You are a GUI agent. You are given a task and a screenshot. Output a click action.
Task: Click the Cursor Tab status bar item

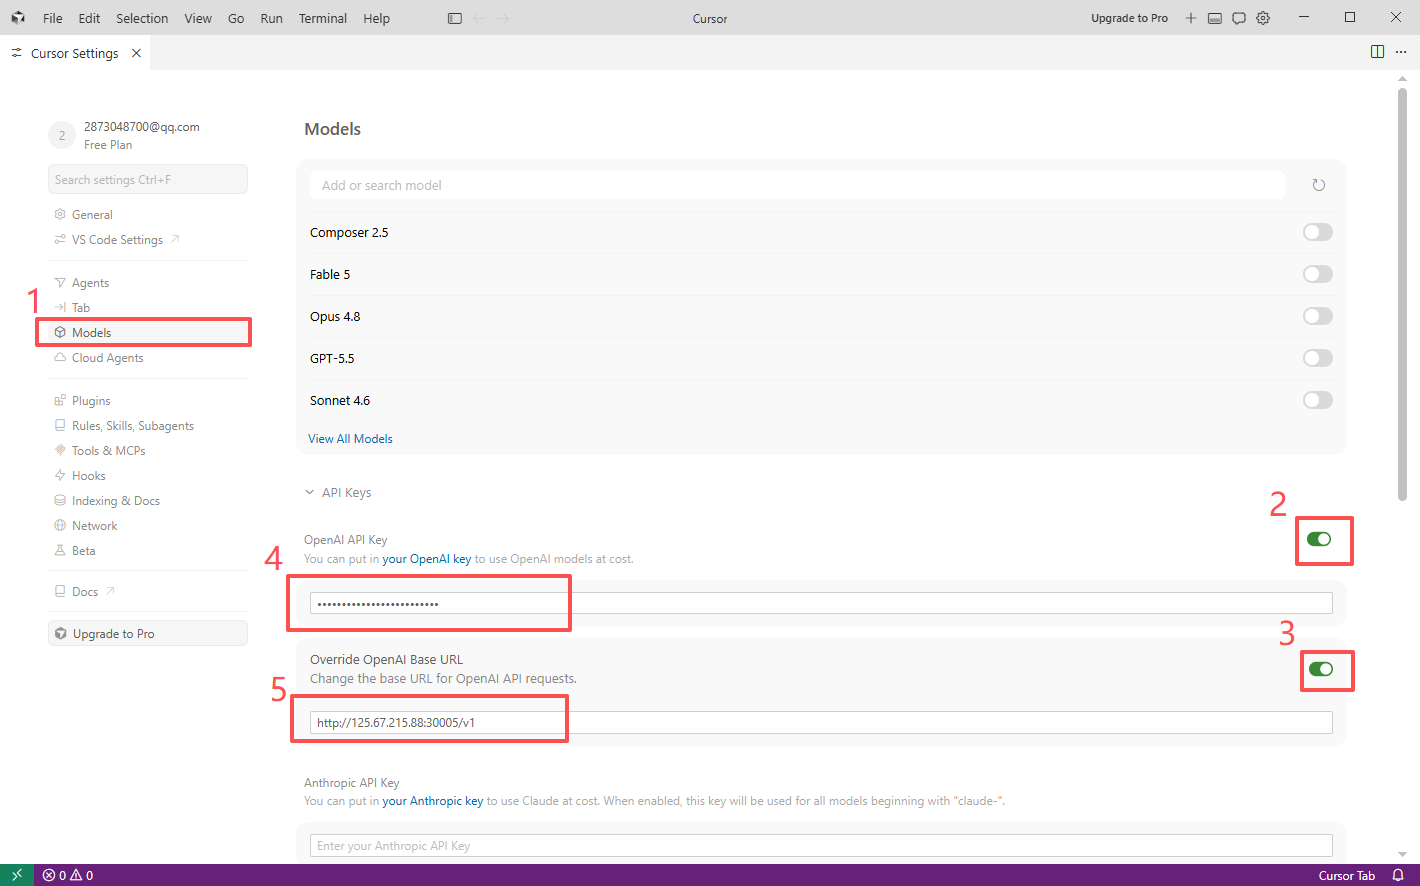[x=1346, y=875]
